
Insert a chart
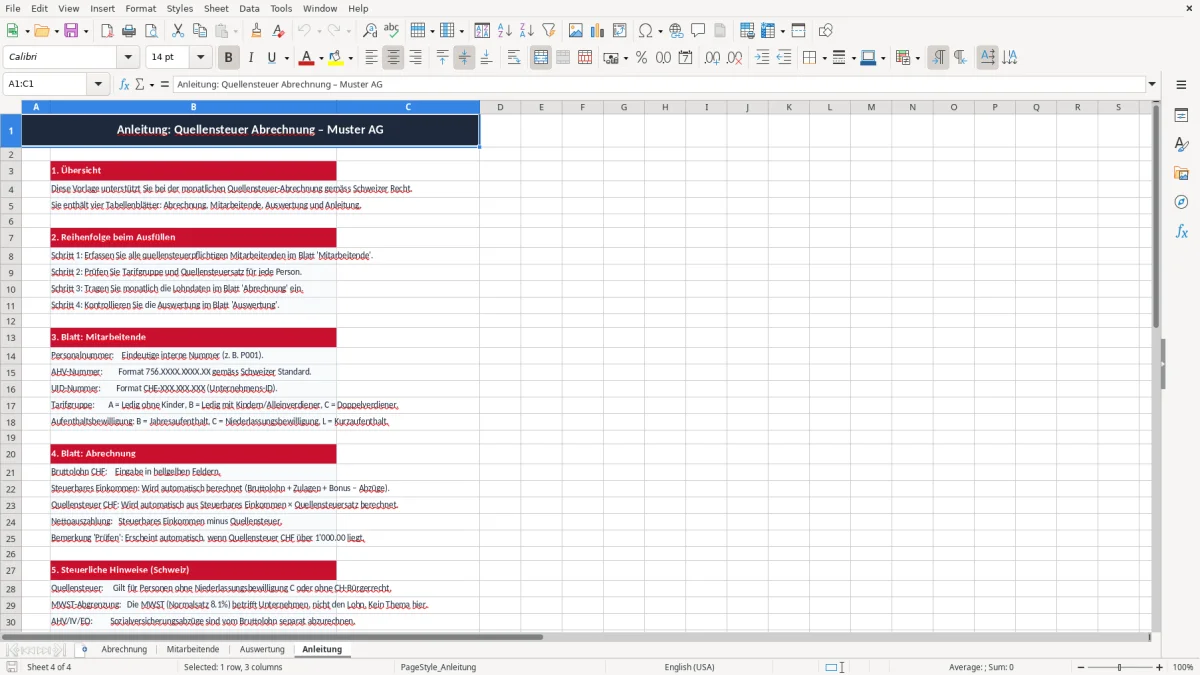(598, 31)
